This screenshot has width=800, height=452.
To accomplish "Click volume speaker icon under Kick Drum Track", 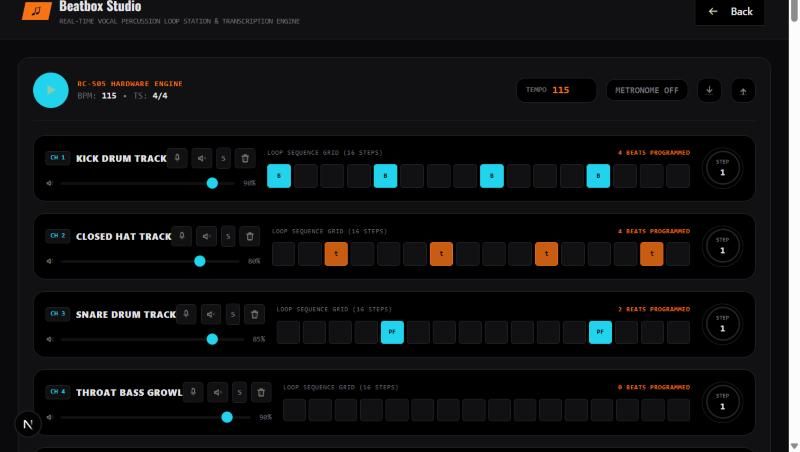I will pyautogui.click(x=49, y=183).
